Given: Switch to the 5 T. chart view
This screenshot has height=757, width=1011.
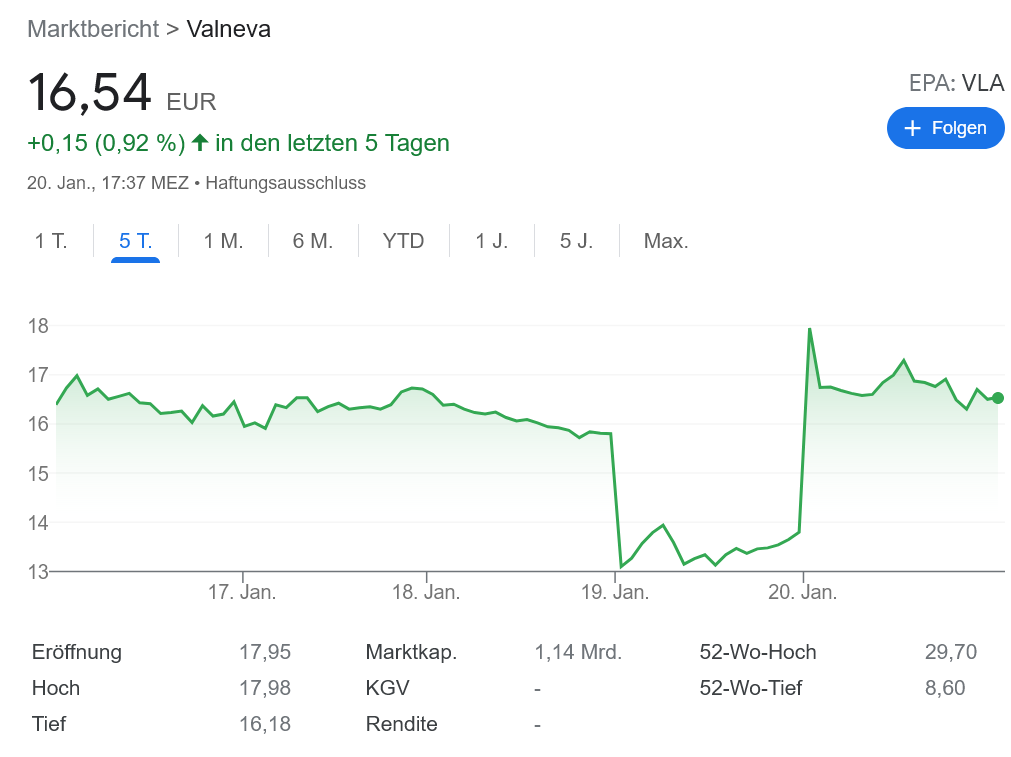Looking at the screenshot, I should coord(133,240).
